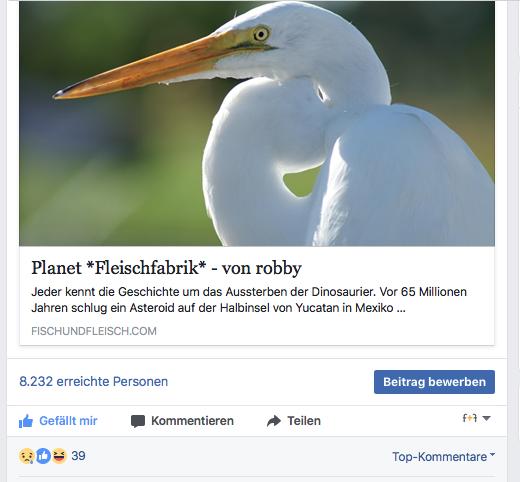Open the laughing Haha reaction emoji
520x482 pixels.
tap(59, 456)
